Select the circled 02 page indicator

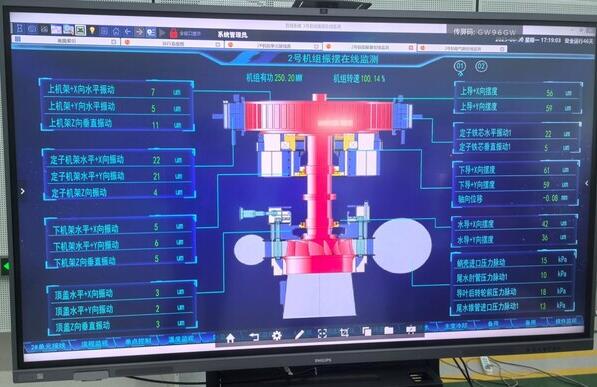(x=481, y=66)
